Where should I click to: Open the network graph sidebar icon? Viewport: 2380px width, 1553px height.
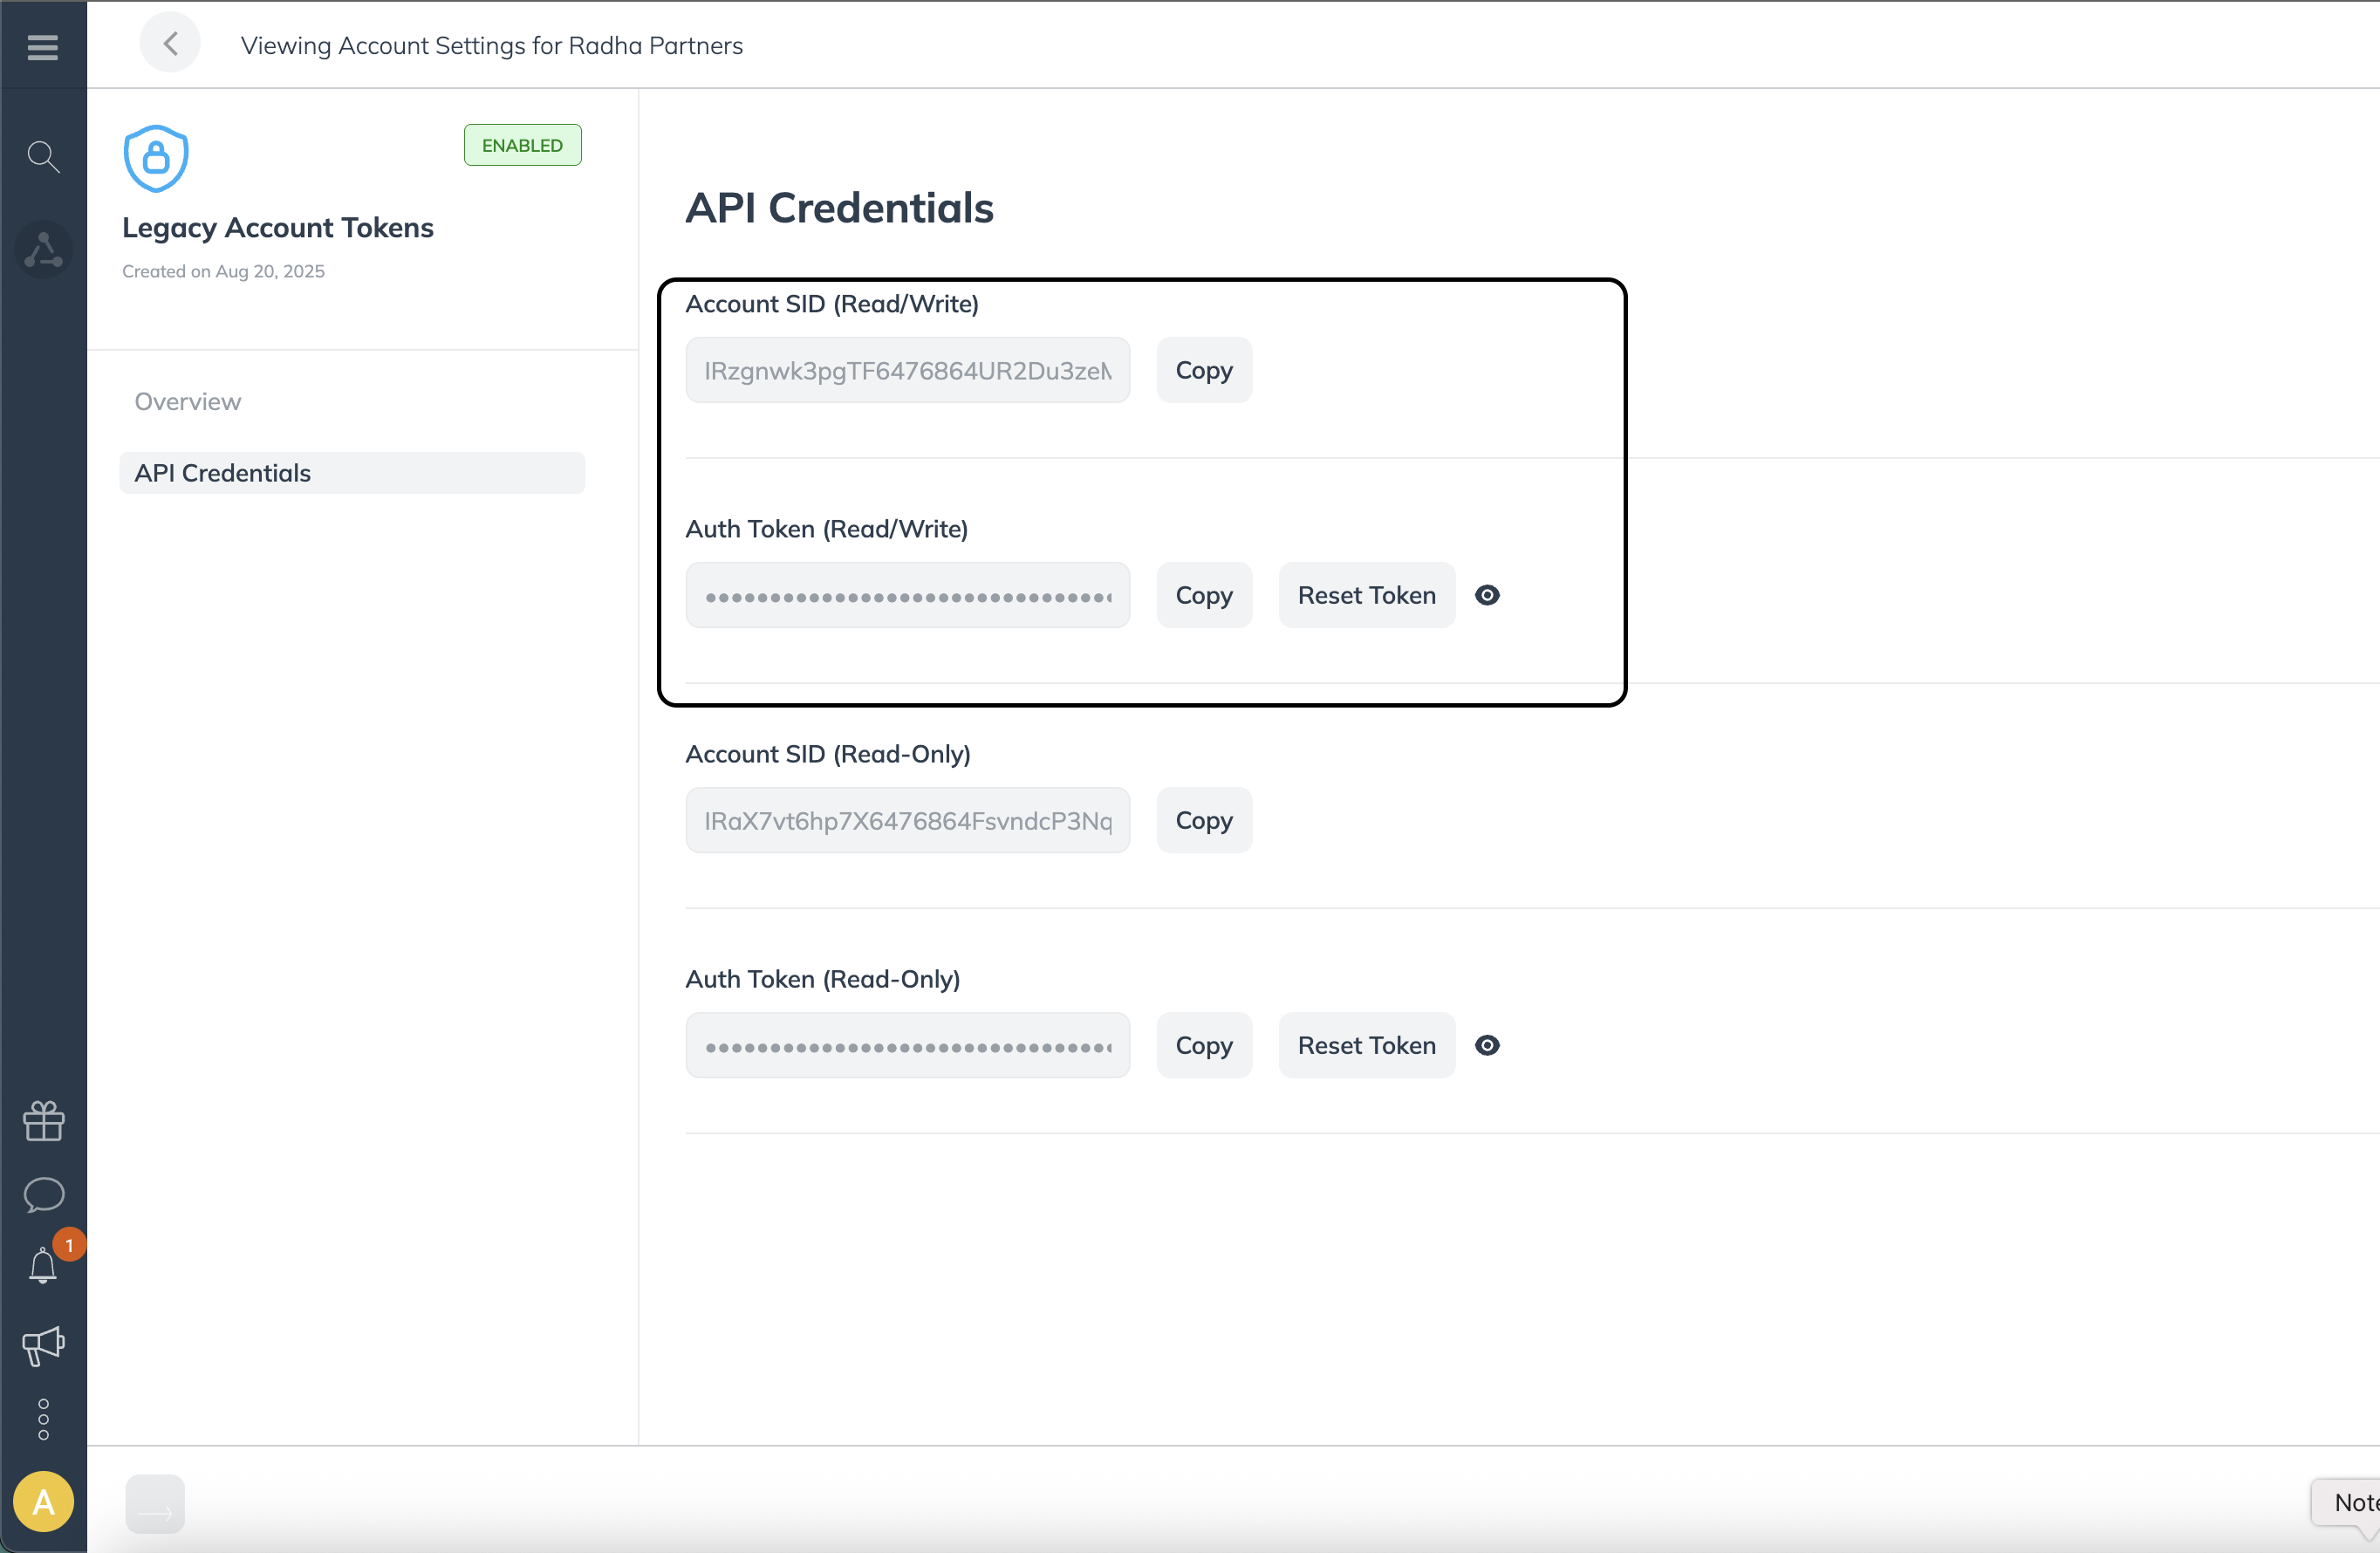pyautogui.click(x=43, y=250)
